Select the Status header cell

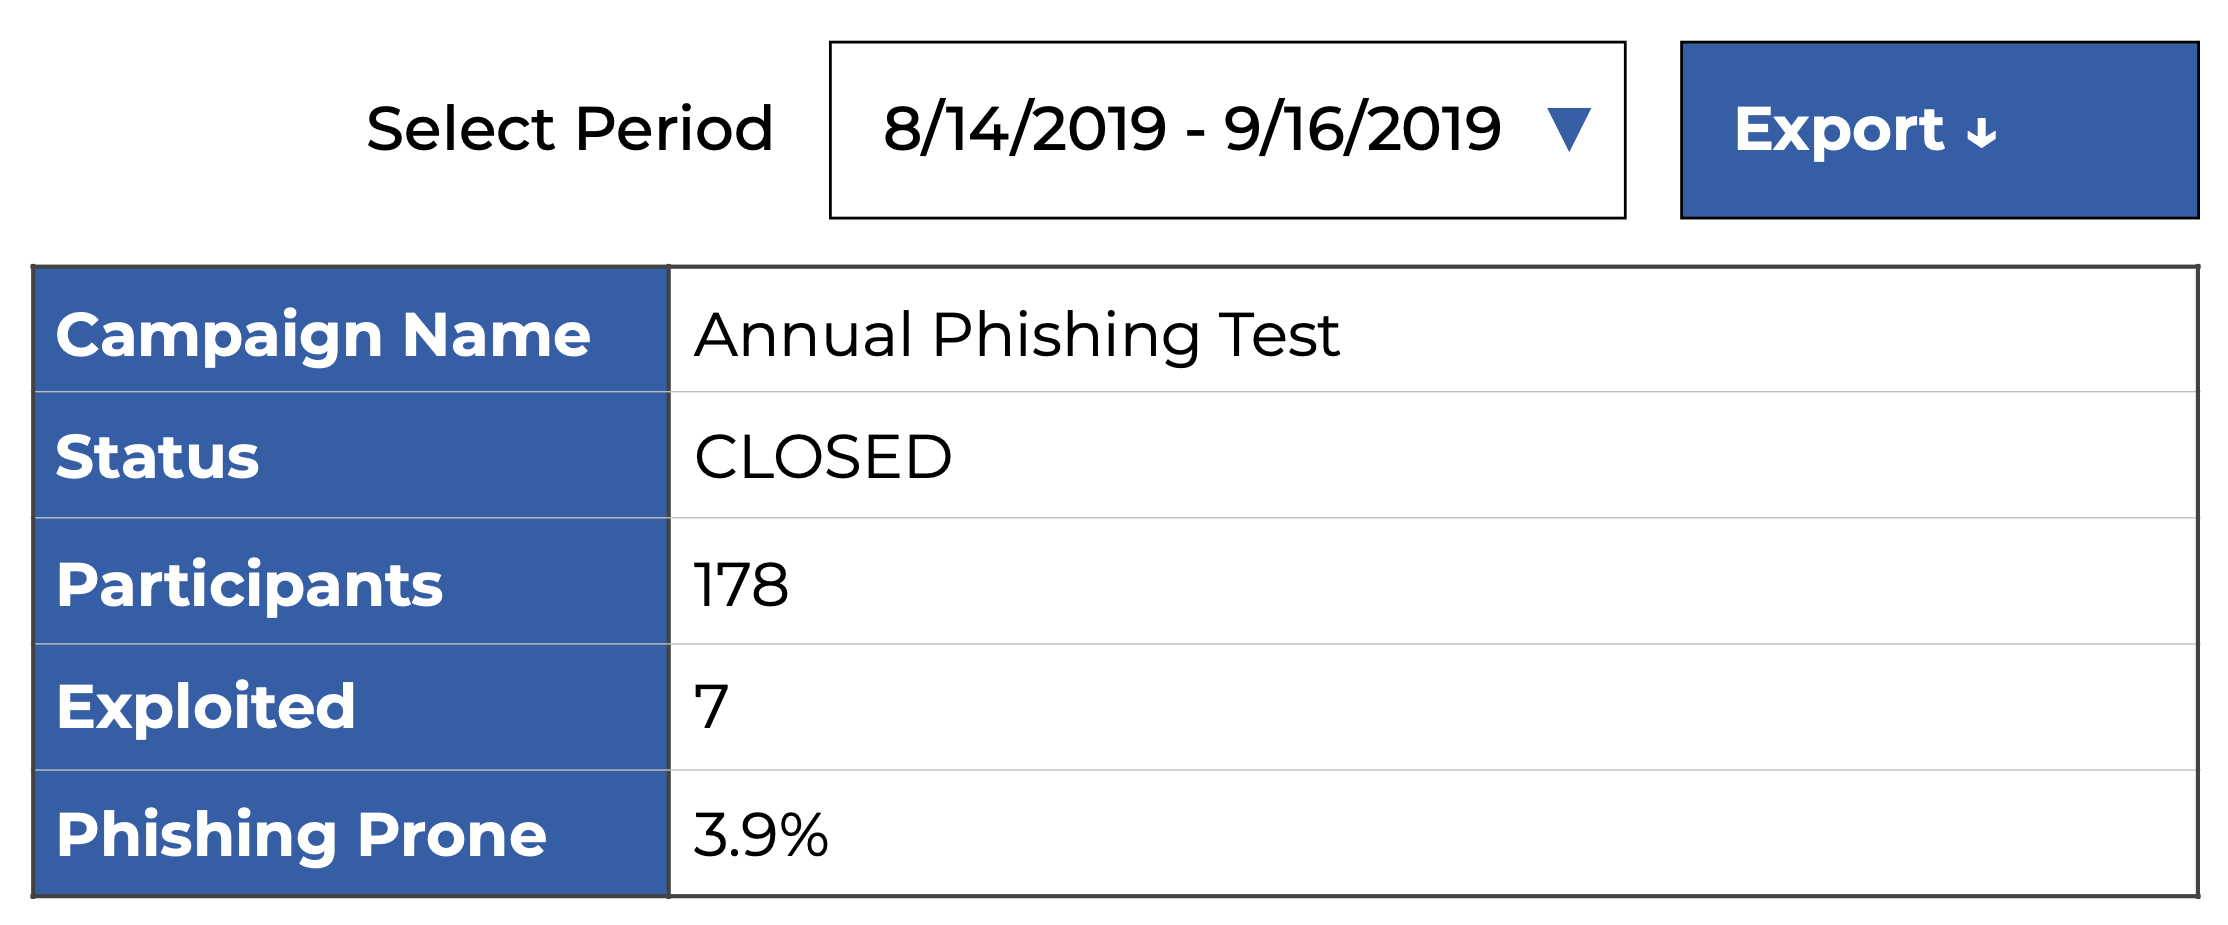point(352,457)
